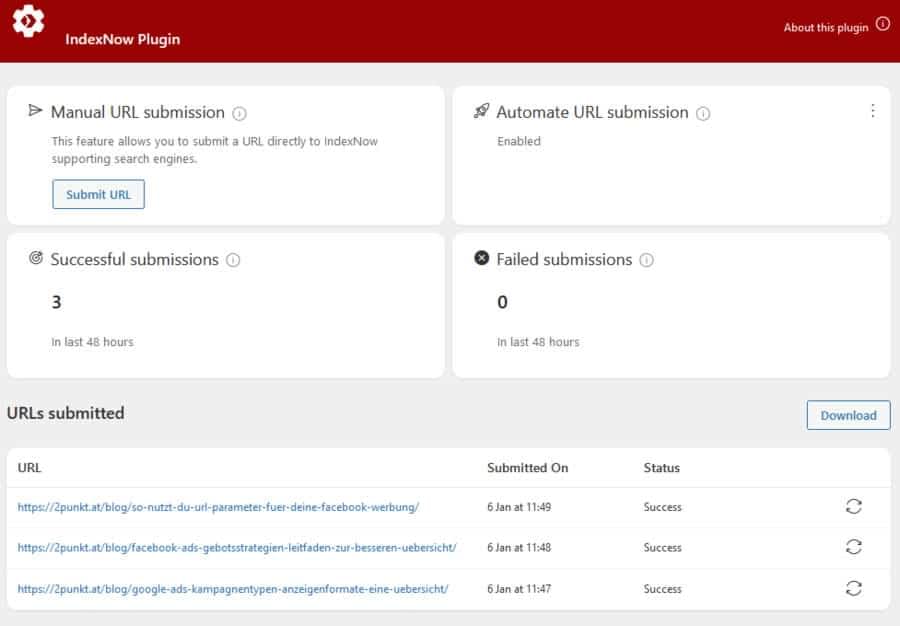Click the rocket icon by Automate URL submission
Image resolution: width=900 pixels, height=626 pixels.
tap(482, 110)
